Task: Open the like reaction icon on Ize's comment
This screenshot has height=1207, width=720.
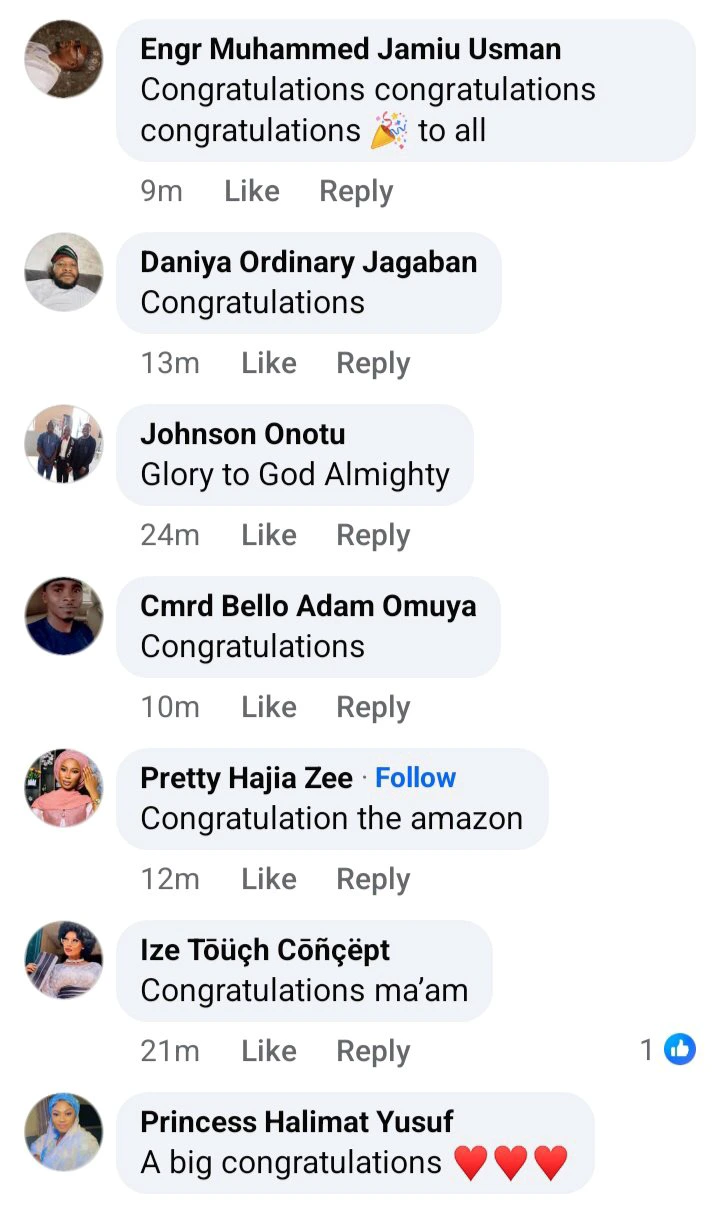Action: (680, 1049)
